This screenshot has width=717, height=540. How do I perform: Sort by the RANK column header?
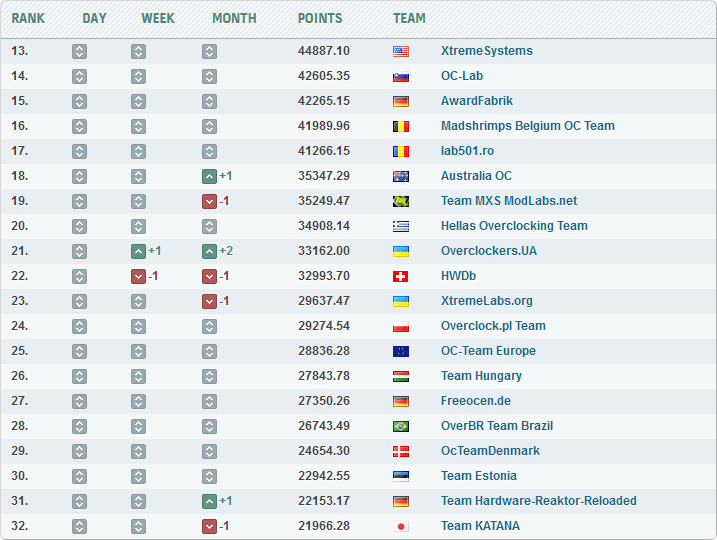pyautogui.click(x=28, y=18)
